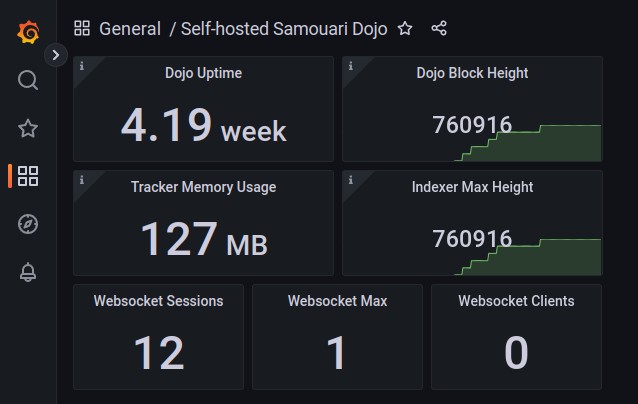
Task: Share the dashboard via share icon
Action: coord(439,28)
